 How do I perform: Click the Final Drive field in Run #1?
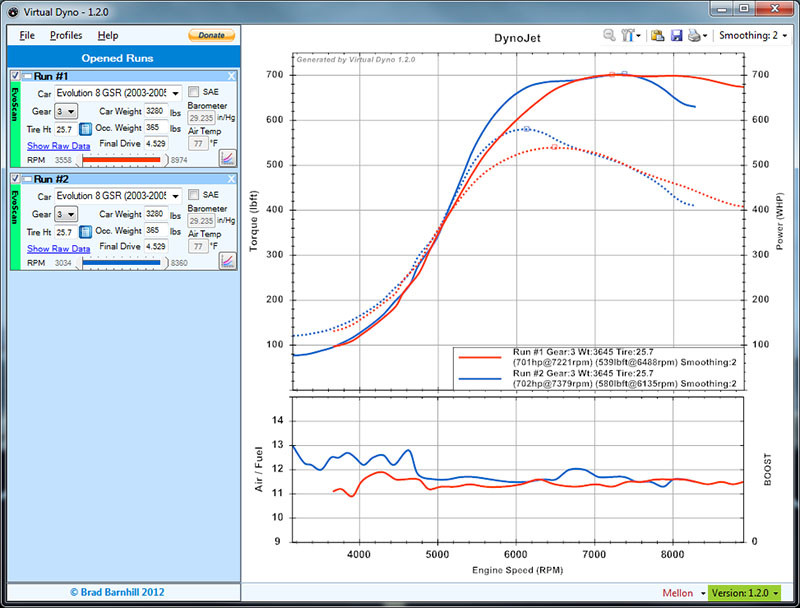pyautogui.click(x=156, y=143)
